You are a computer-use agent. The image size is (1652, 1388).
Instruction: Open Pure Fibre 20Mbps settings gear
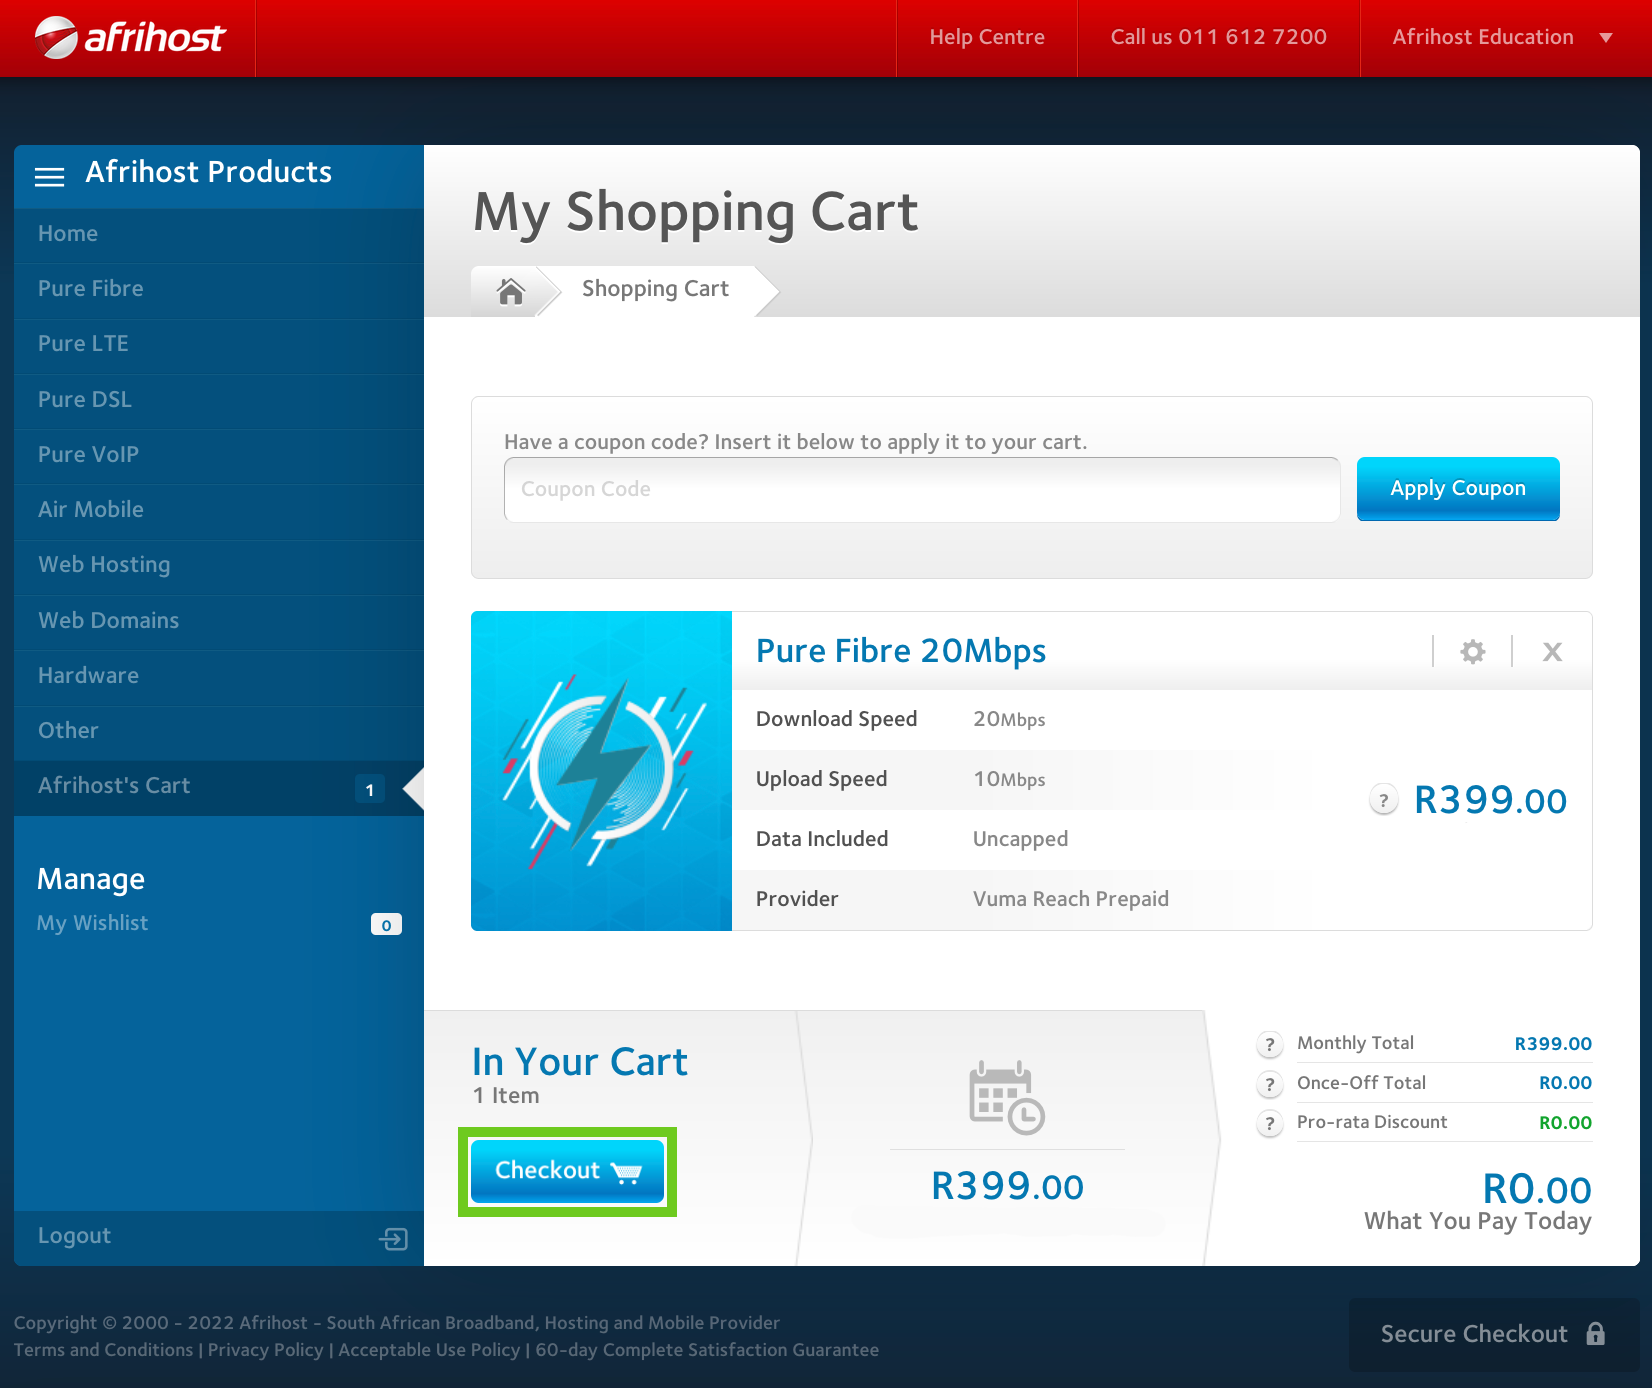point(1472,652)
